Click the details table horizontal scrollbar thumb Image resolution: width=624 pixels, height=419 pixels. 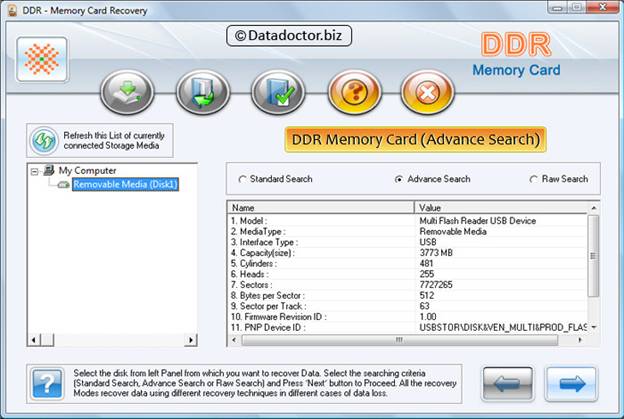[x=400, y=340]
